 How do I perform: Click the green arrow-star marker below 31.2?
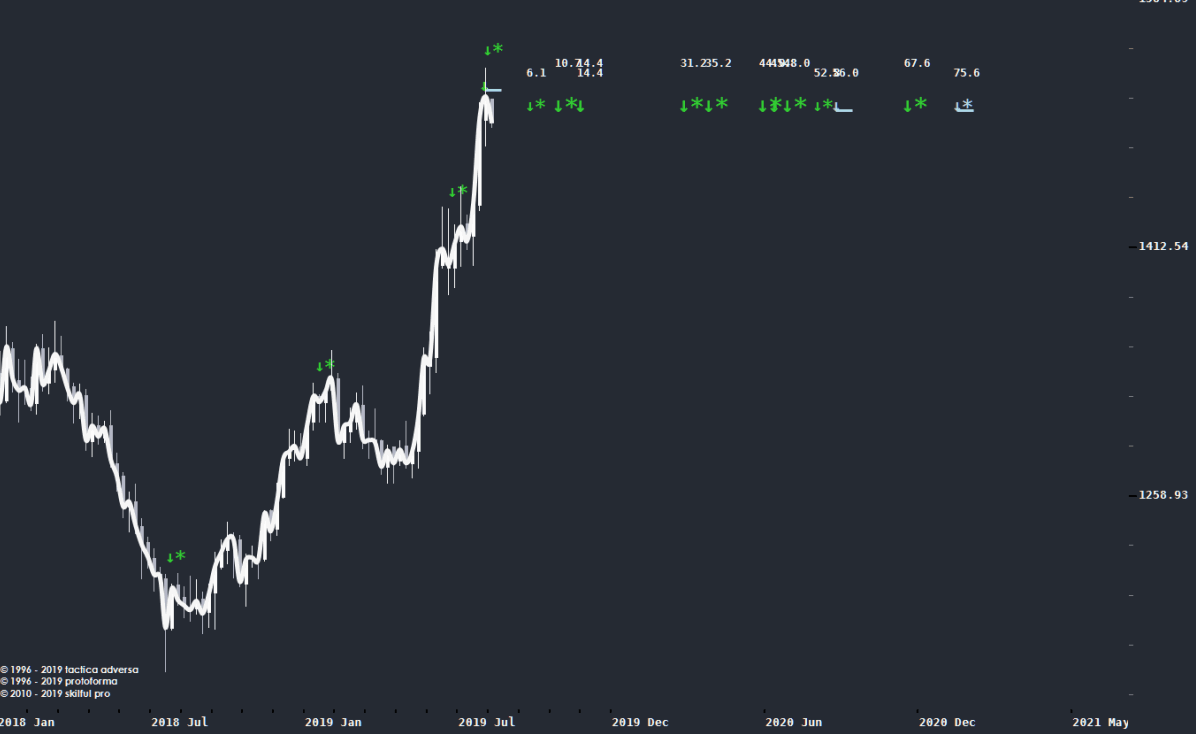(690, 104)
